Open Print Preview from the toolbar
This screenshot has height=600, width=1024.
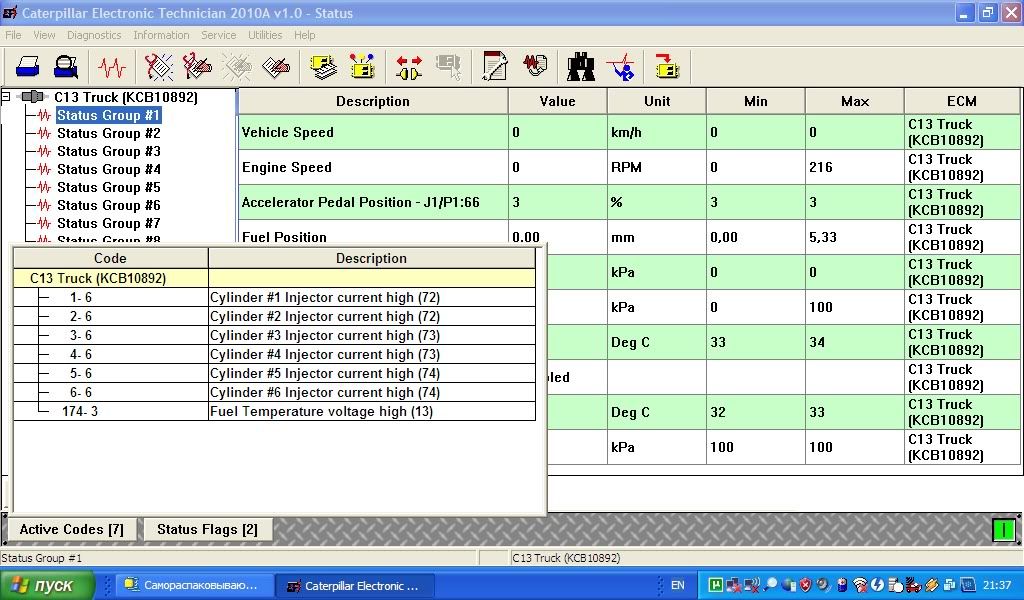click(66, 67)
